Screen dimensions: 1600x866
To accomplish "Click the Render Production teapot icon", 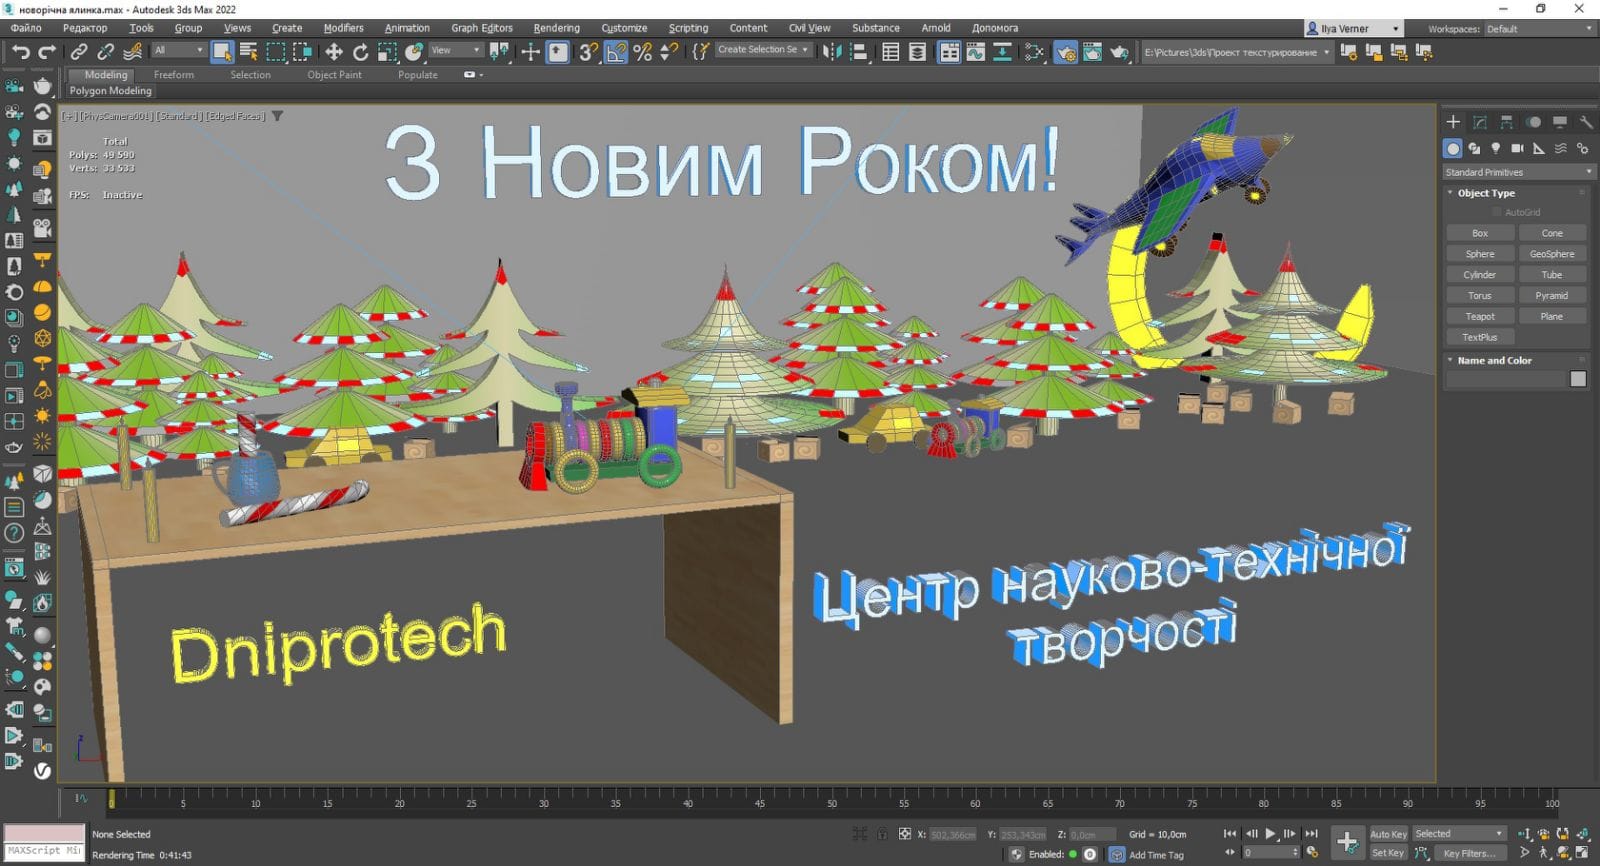I will (1119, 52).
